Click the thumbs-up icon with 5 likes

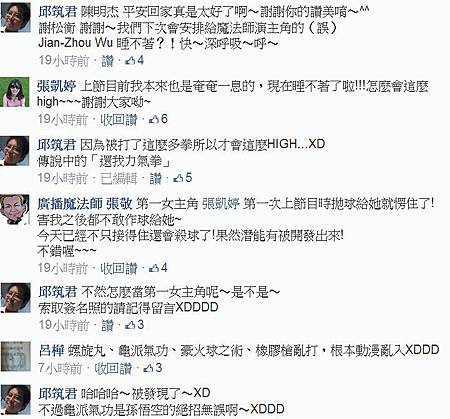[x=178, y=178]
